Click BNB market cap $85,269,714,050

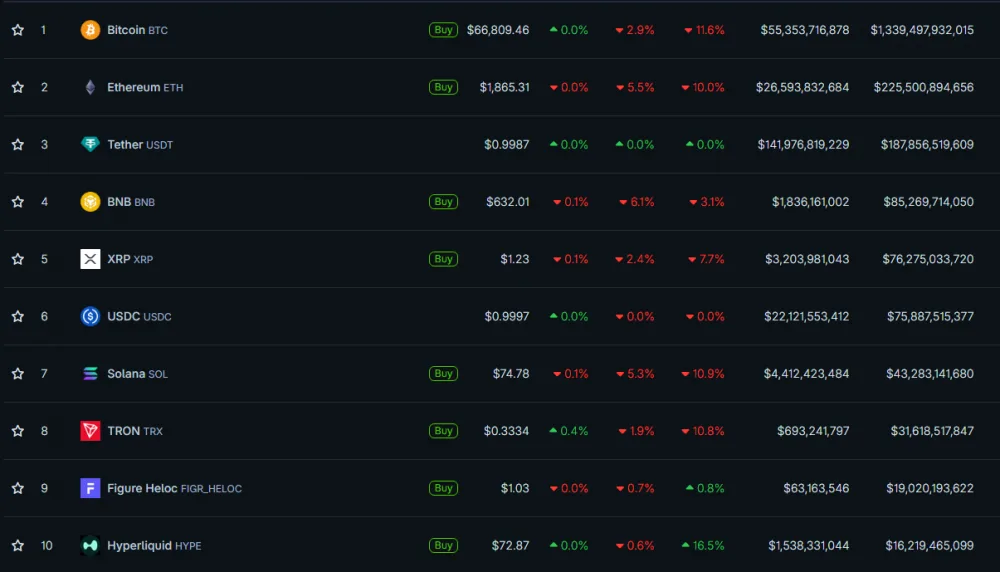929,202
